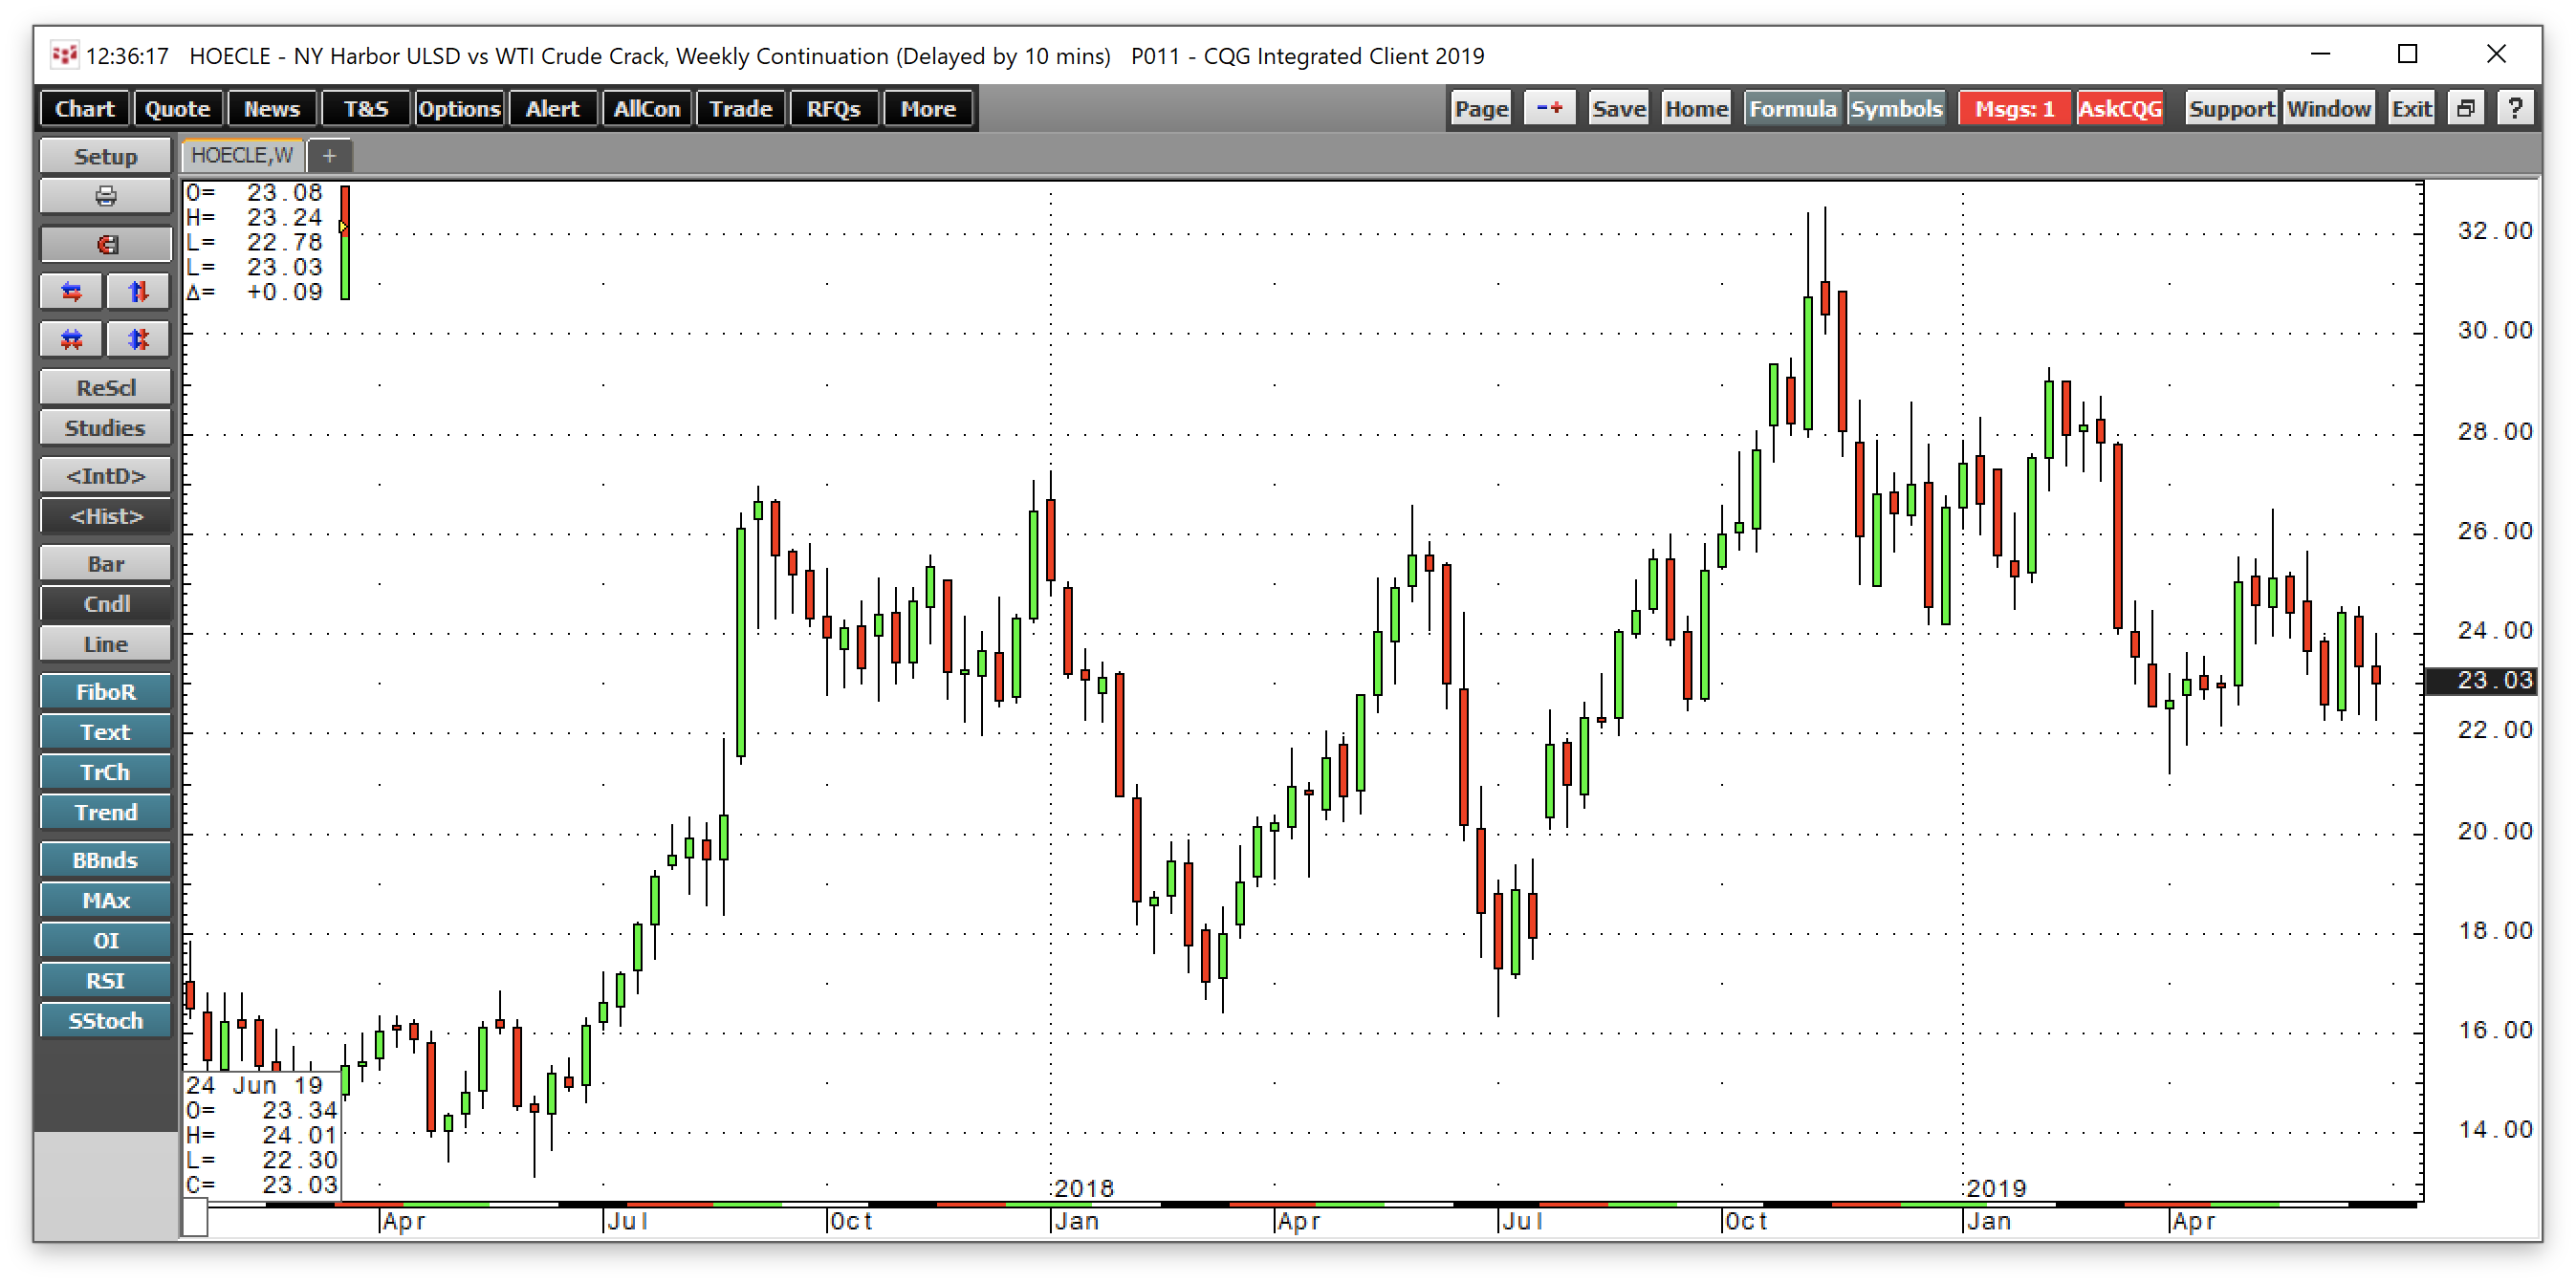Add the OI open interest study
This screenshot has height=1283, width=2576.
tap(105, 940)
